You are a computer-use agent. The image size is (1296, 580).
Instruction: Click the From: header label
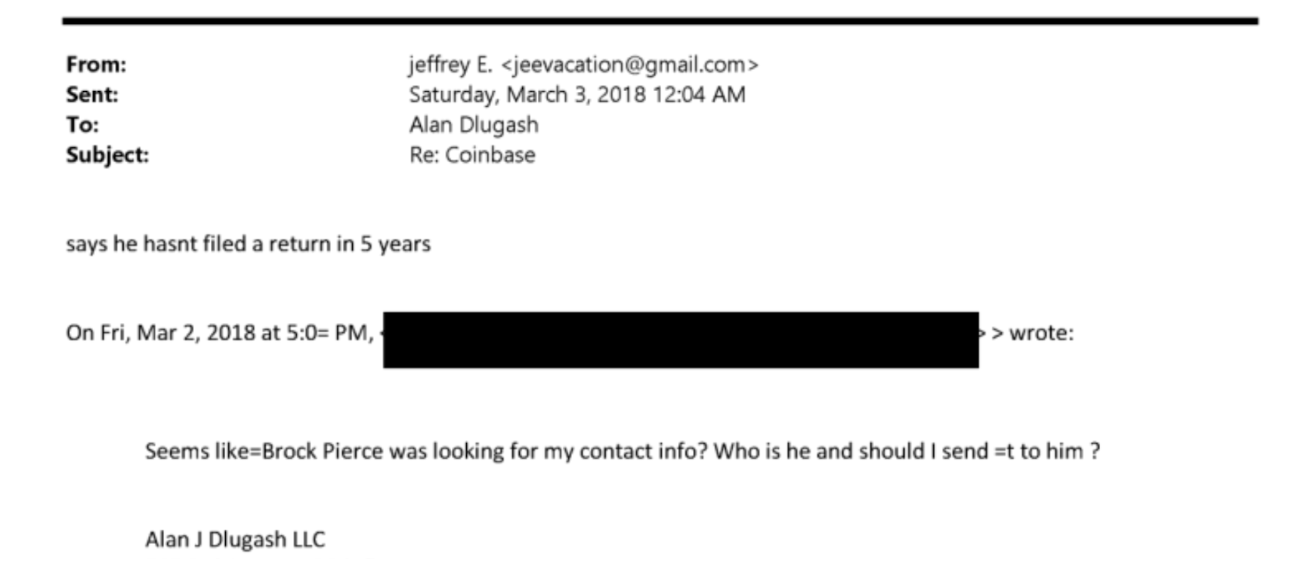pos(96,65)
